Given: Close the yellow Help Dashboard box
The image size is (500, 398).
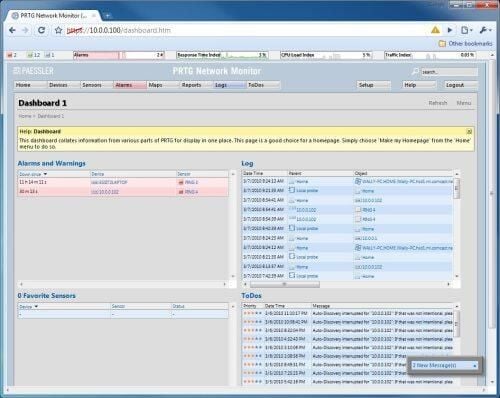Looking at the screenshot, I should 469,131.
